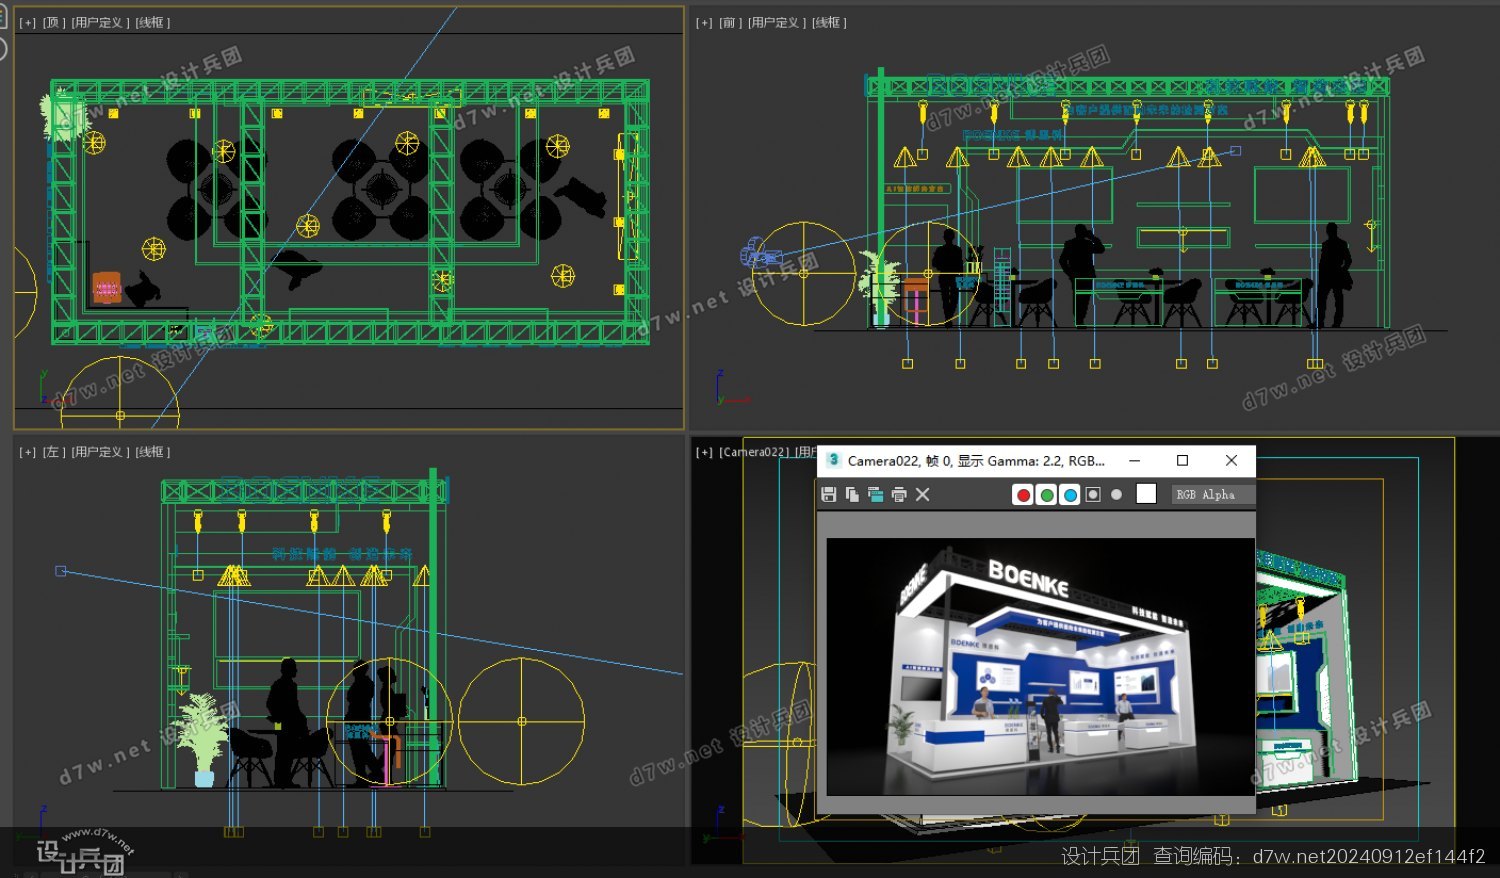Open the [左] view label menu
1500x878 pixels.
[x=53, y=452]
